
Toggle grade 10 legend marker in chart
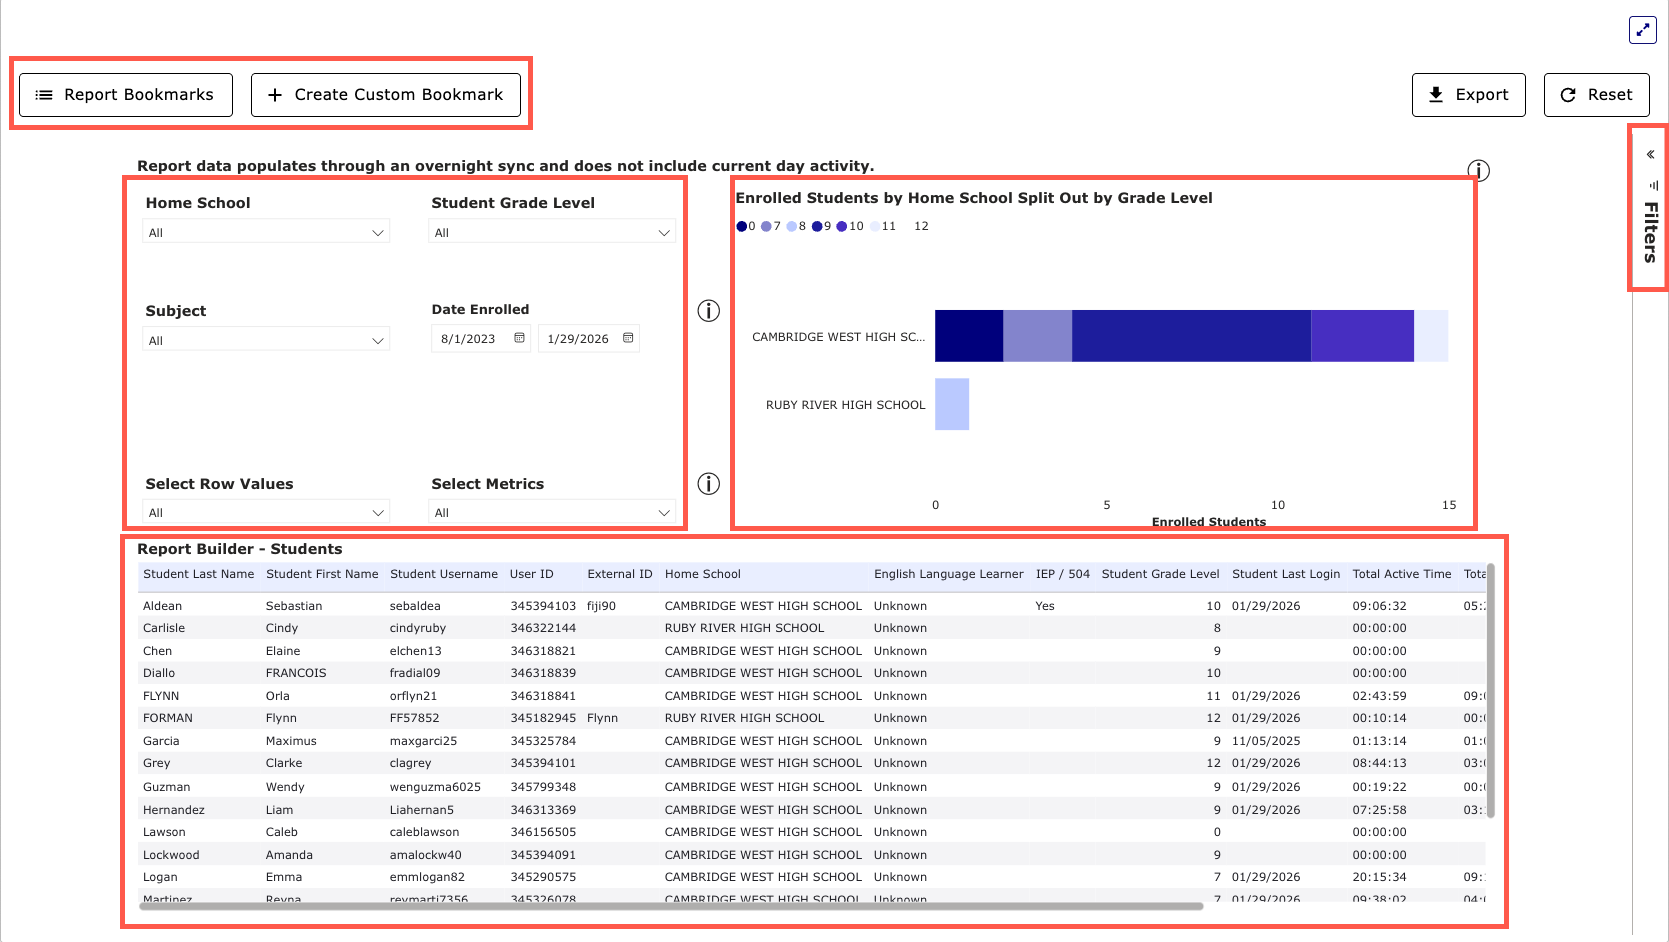pyautogui.click(x=842, y=226)
